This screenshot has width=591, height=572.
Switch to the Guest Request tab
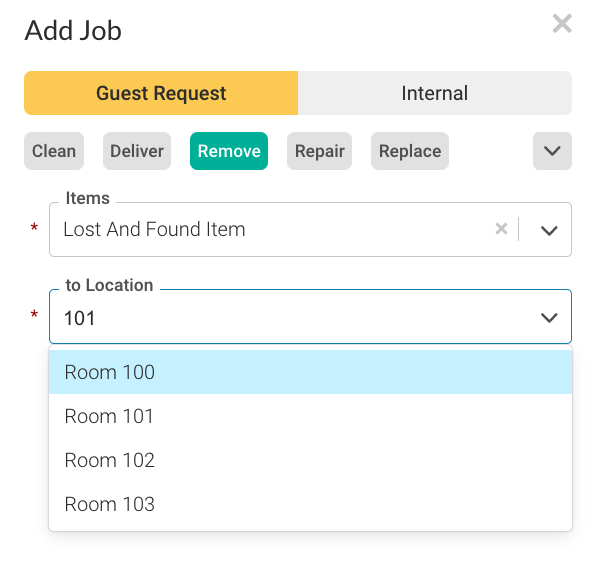click(161, 93)
